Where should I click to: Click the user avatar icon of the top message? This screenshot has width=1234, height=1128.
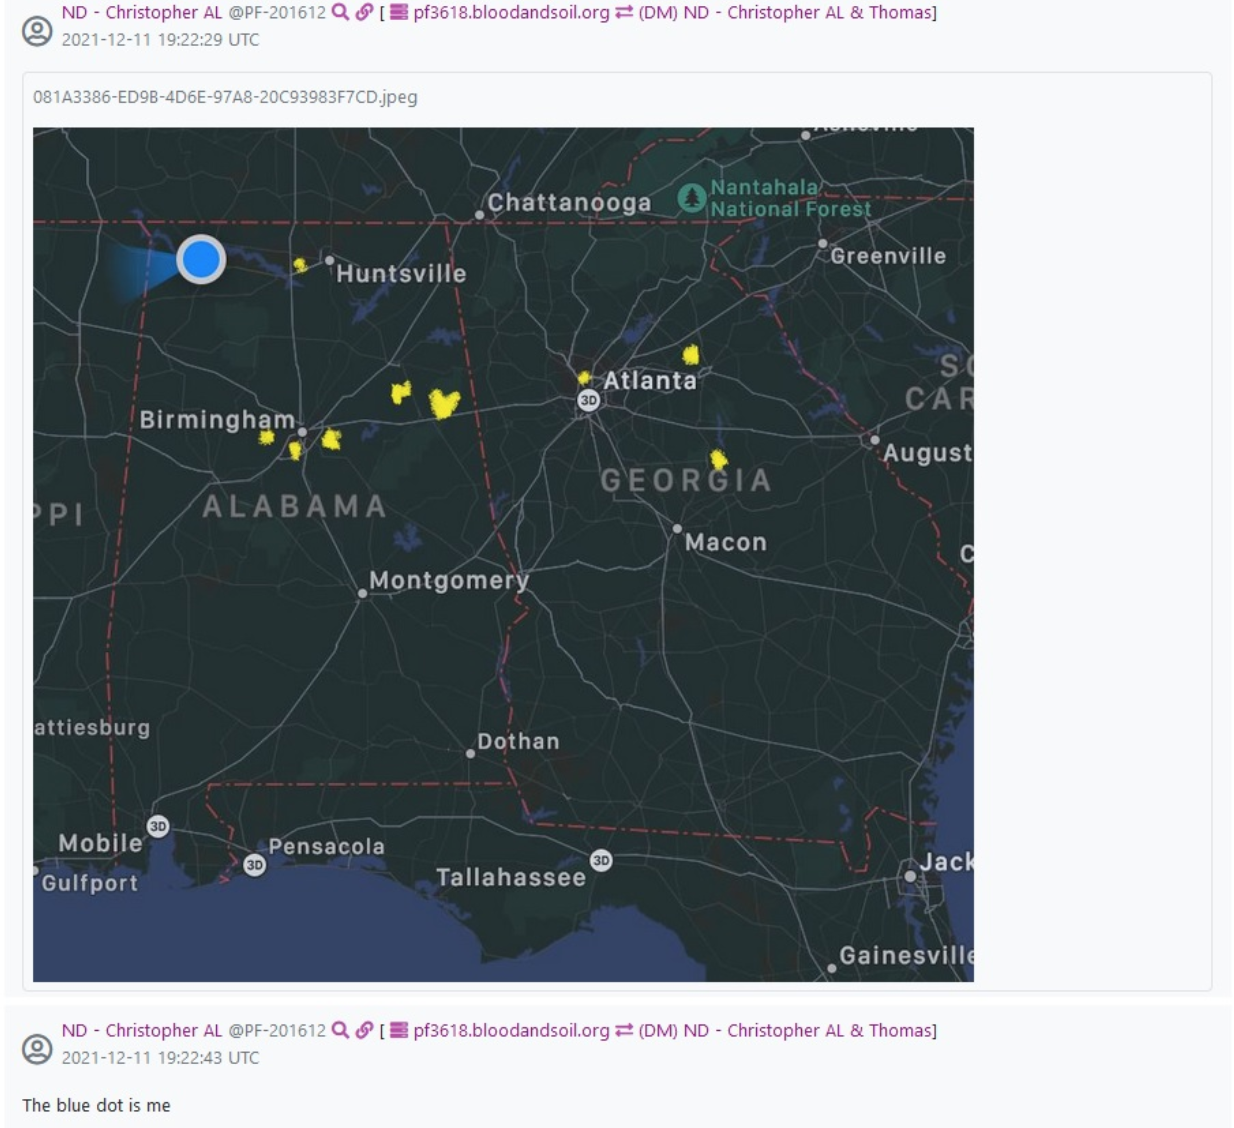tap(37, 31)
